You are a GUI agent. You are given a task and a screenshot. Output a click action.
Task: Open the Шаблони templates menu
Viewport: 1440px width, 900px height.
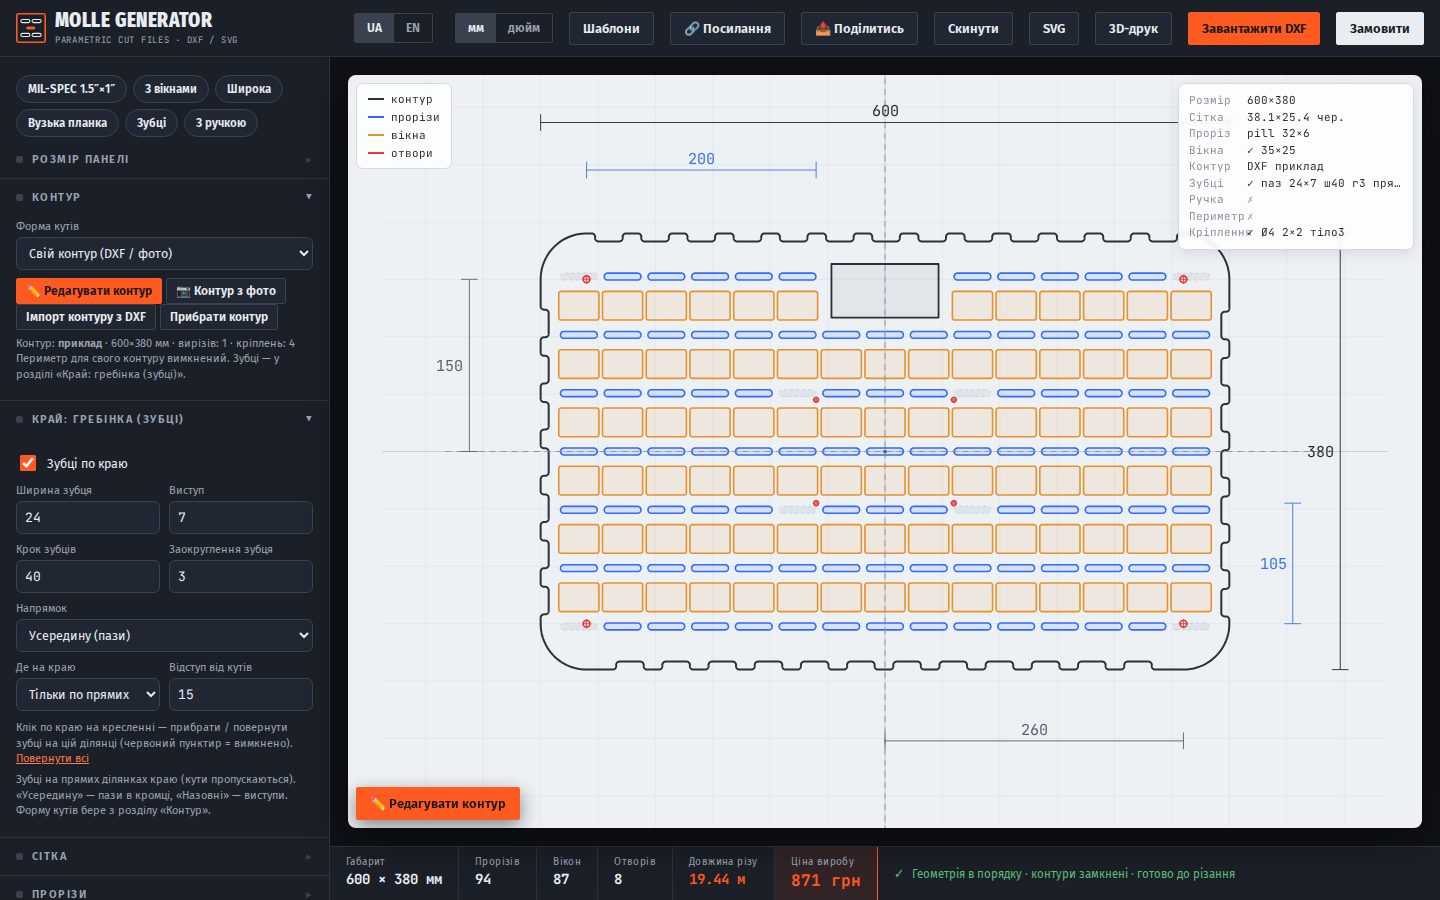tap(611, 28)
